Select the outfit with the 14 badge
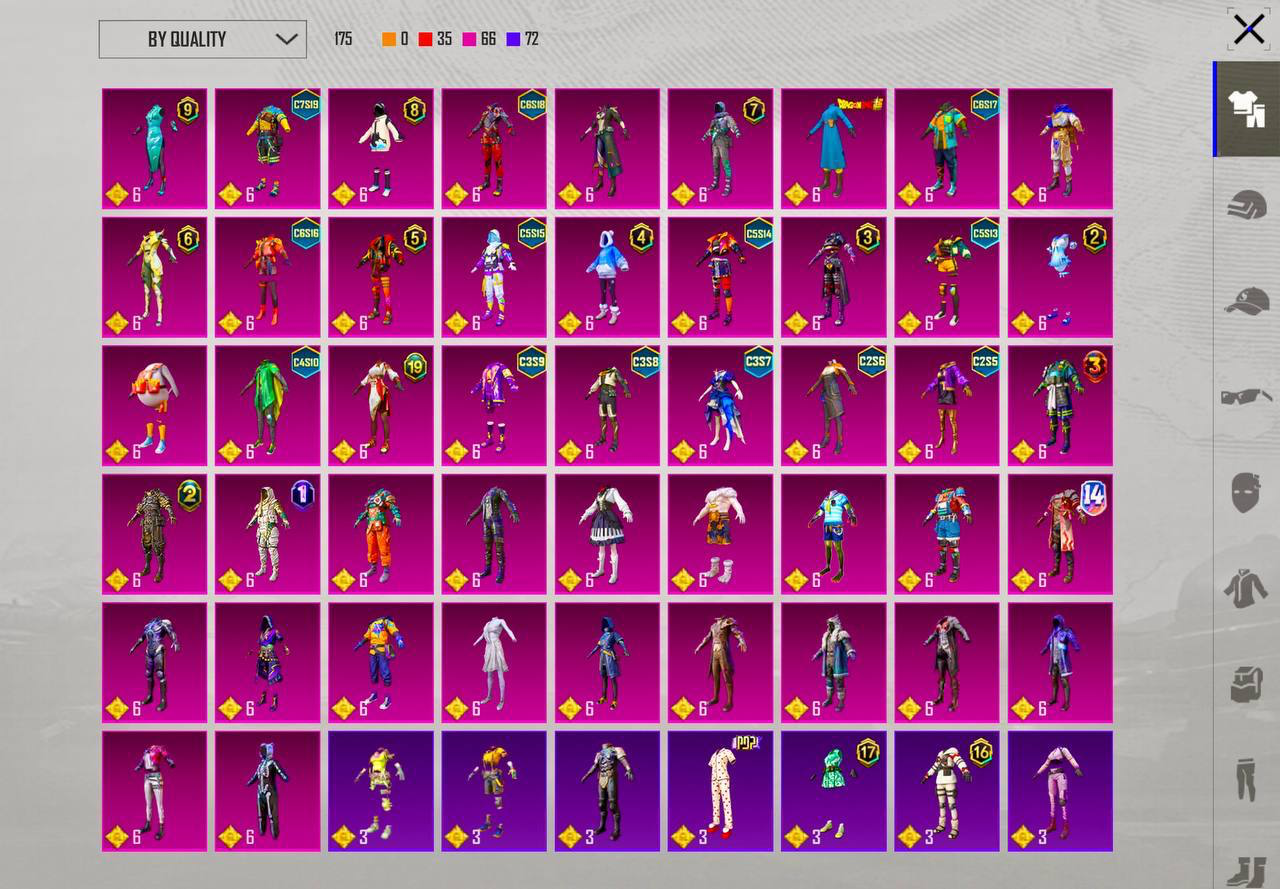The image size is (1280, 889). point(1060,534)
